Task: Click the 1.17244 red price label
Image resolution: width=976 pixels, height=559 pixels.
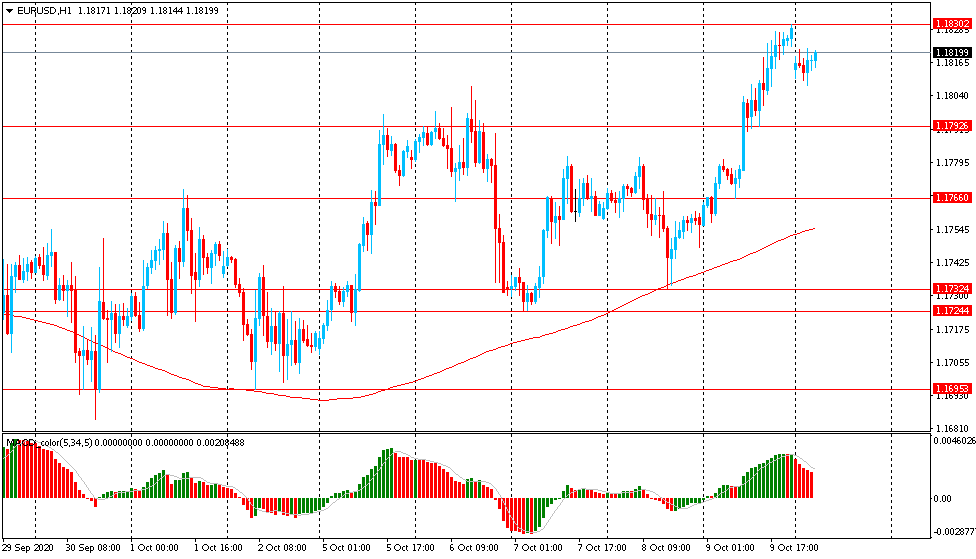Action: 951,310
